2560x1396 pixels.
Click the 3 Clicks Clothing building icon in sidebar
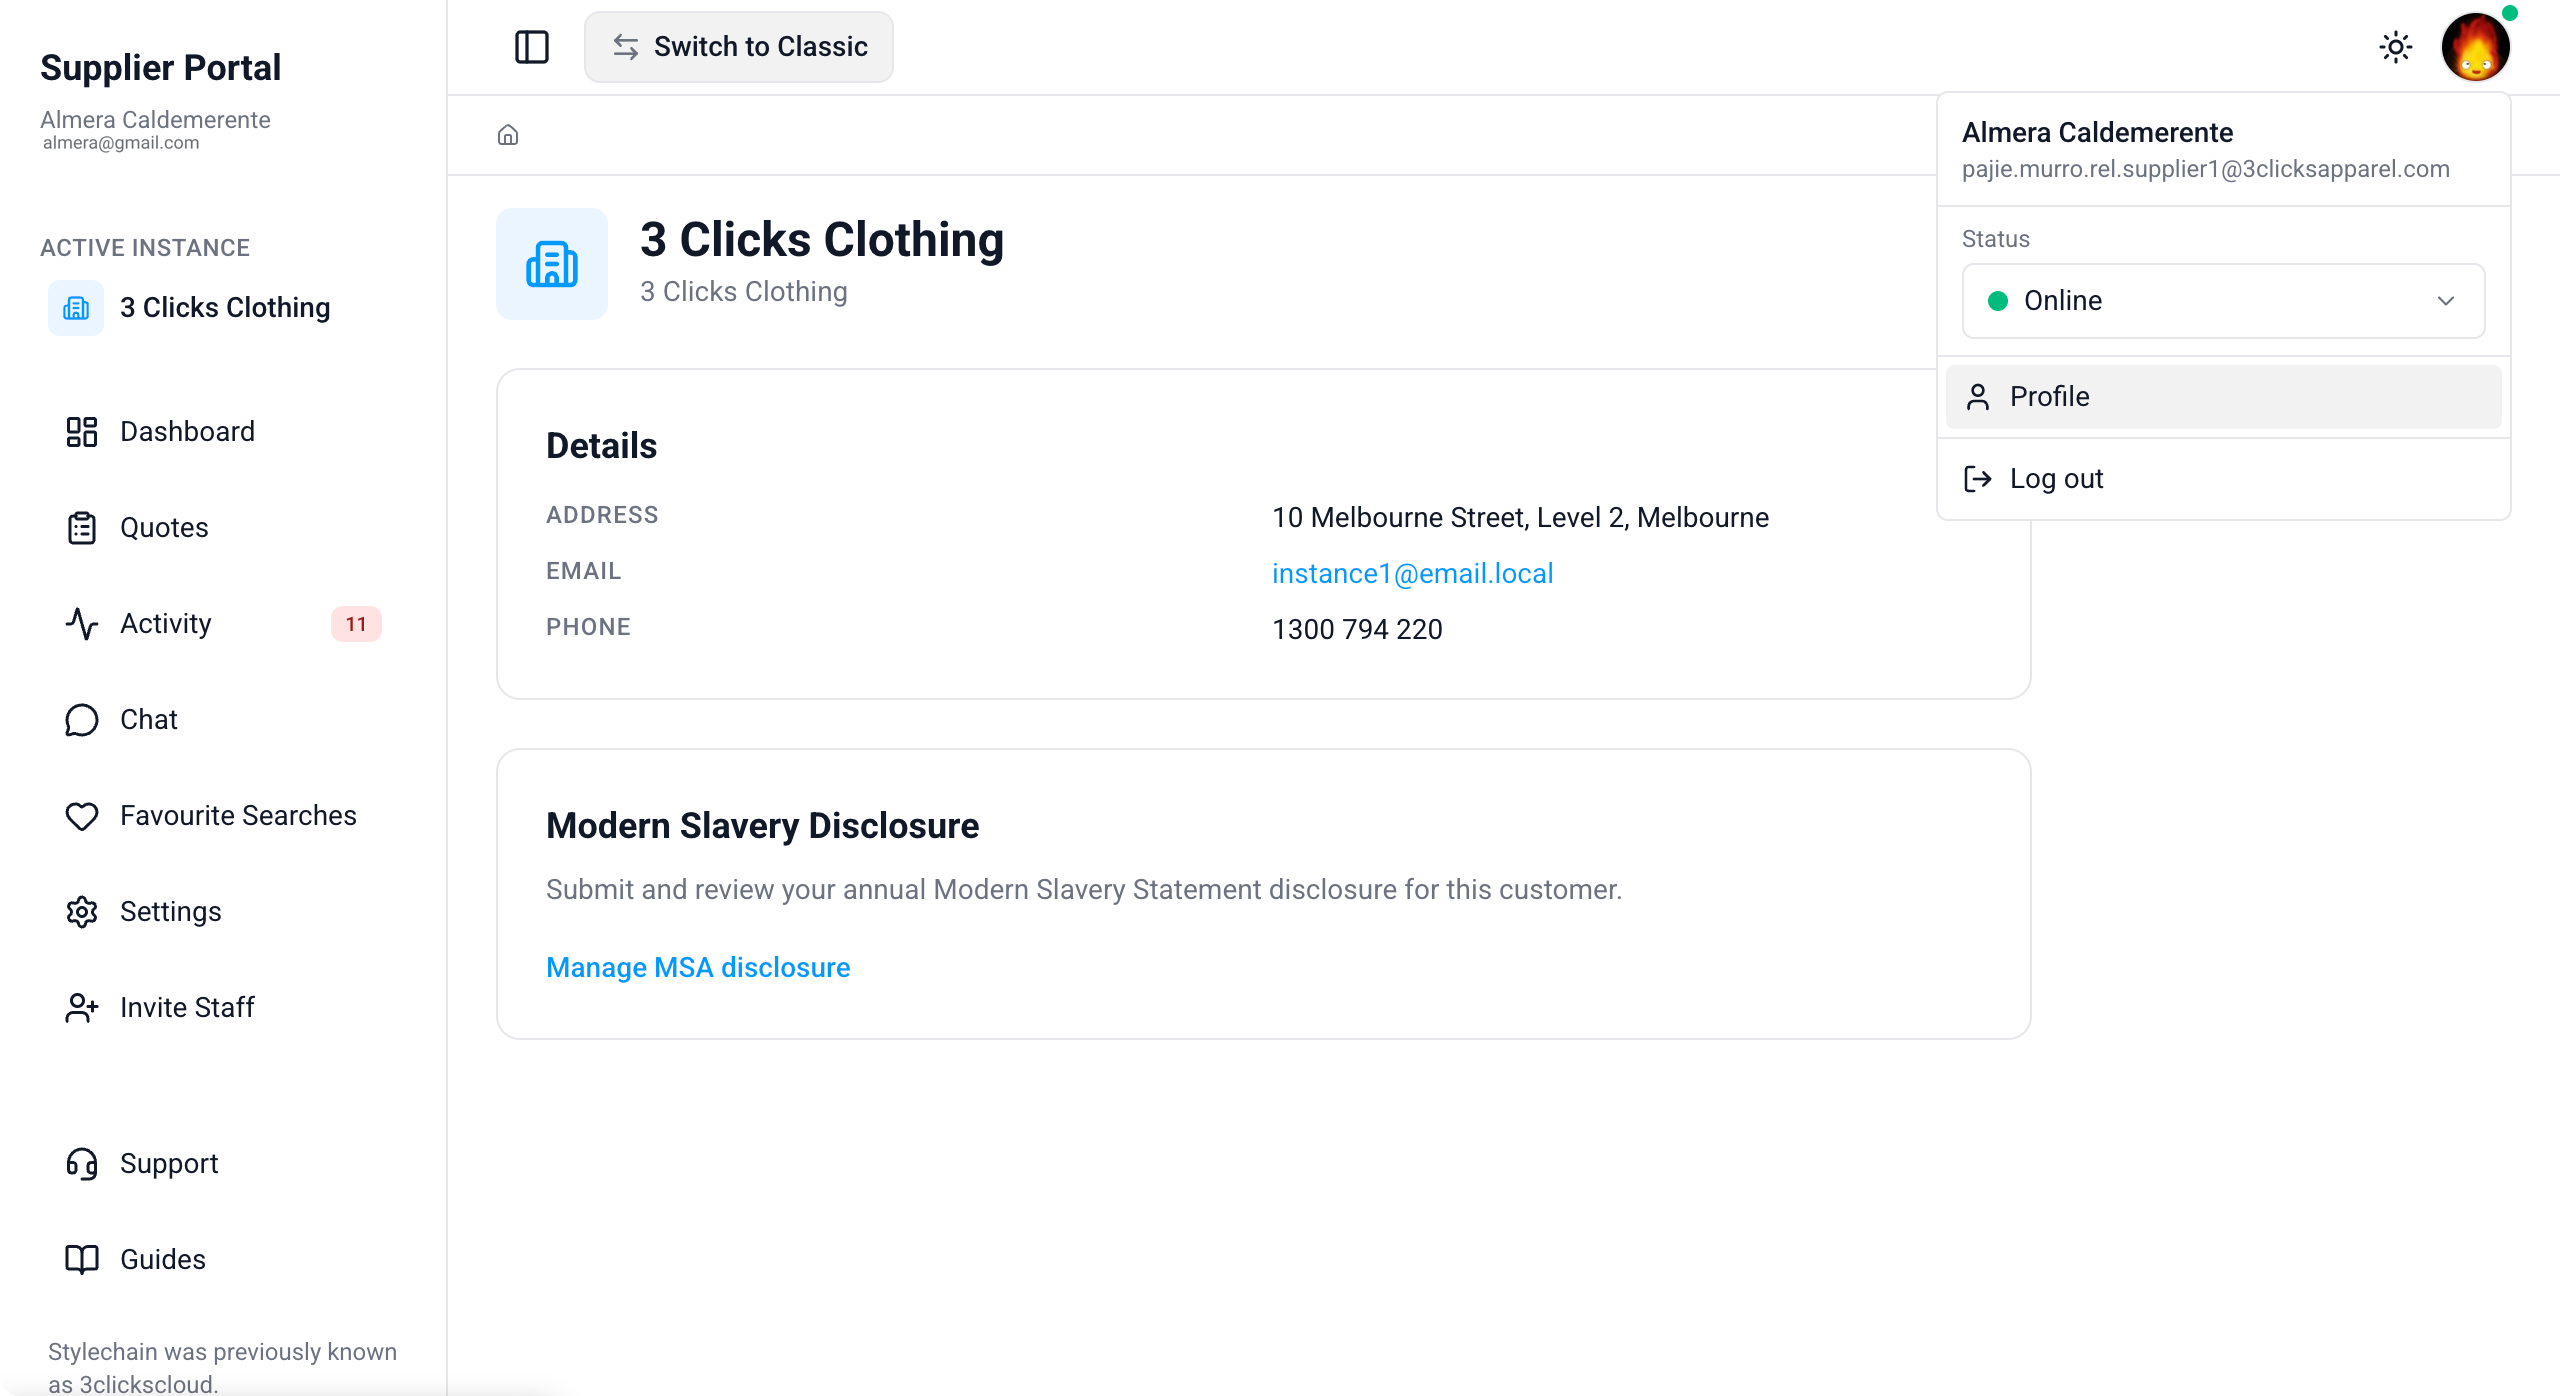(x=76, y=308)
